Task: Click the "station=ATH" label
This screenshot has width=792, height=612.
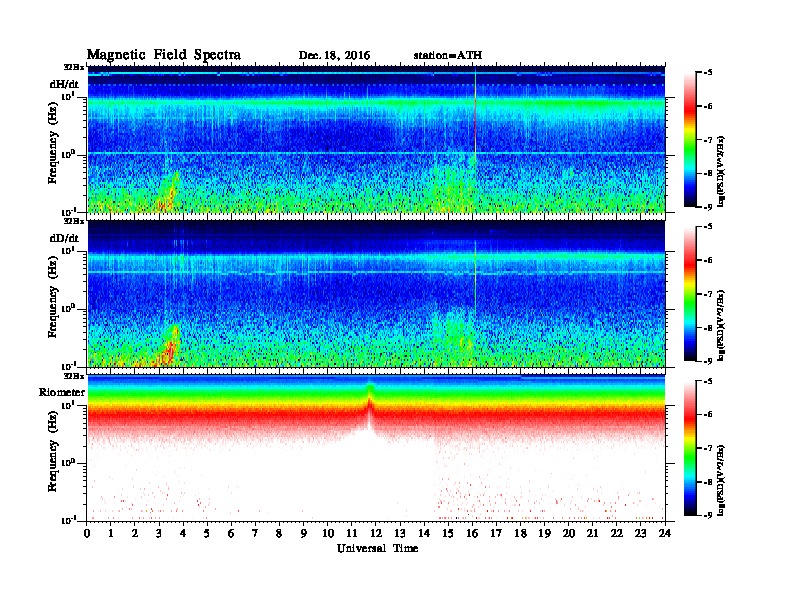Action: [x=448, y=56]
